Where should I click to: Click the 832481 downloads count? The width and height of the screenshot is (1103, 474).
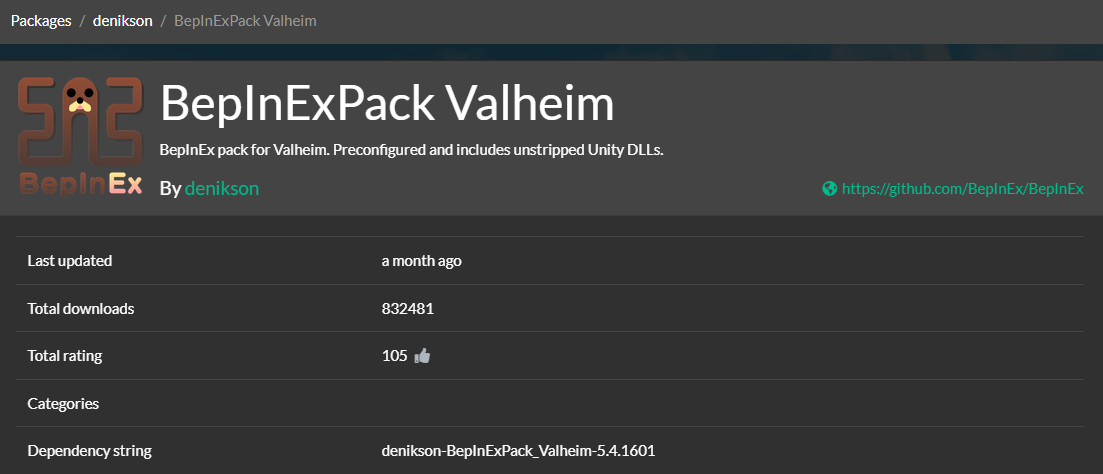pyautogui.click(x=408, y=309)
